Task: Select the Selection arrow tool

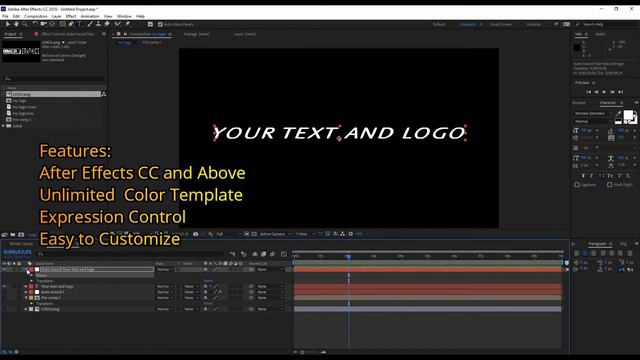Action: tap(7, 24)
